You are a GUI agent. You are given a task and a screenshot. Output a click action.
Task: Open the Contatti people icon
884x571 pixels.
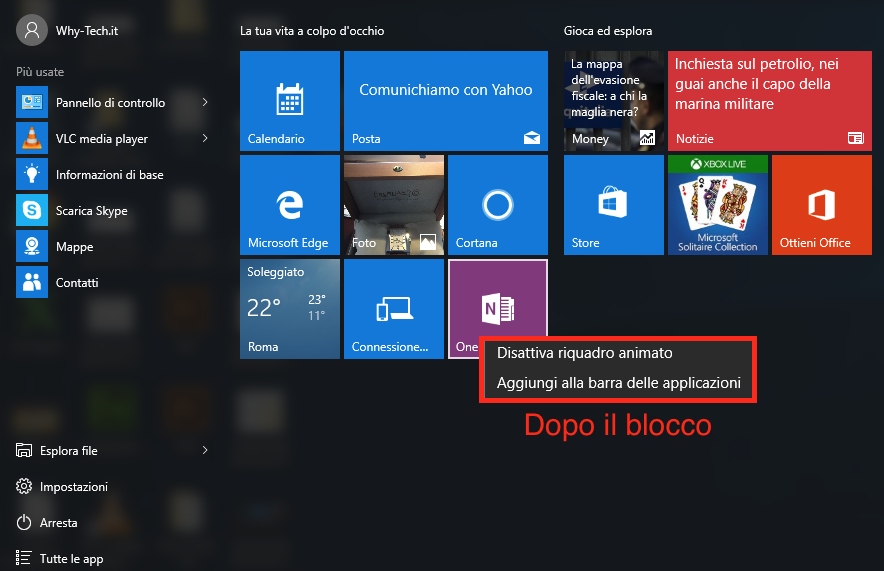click(32, 282)
